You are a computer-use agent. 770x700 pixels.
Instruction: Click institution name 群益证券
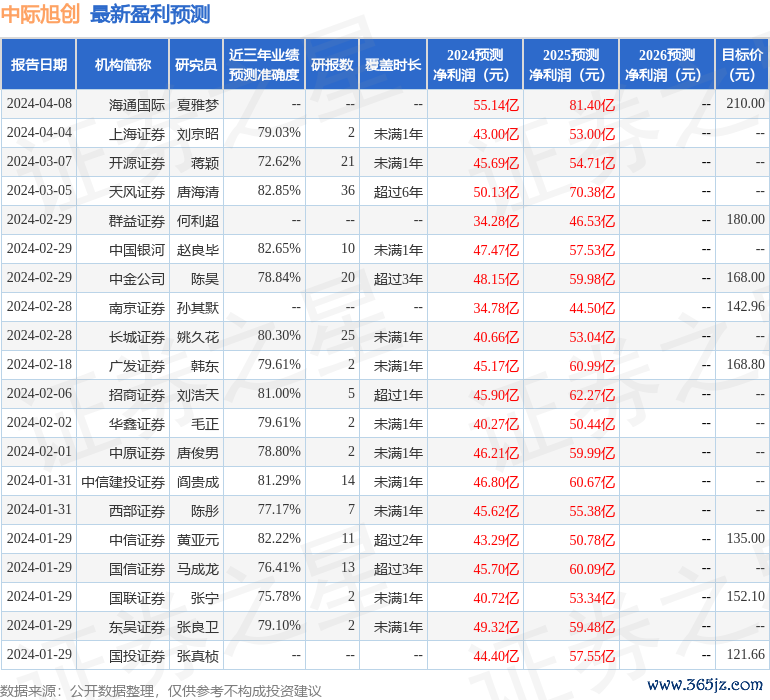click(x=137, y=221)
